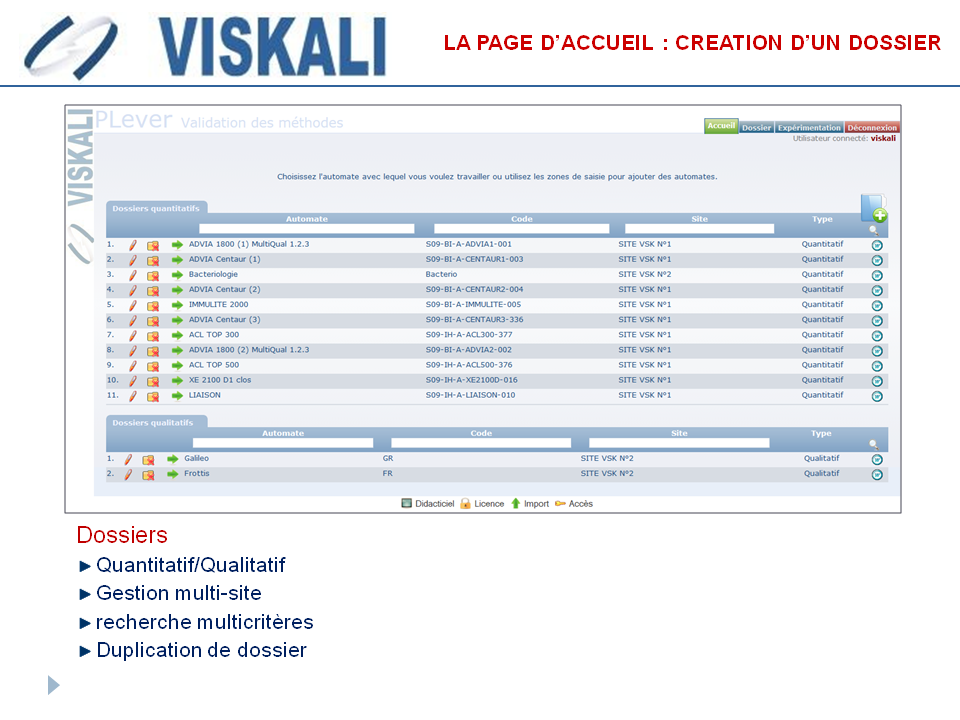Click the Licence padlock link in the footer
960x720 pixels.
(x=482, y=504)
